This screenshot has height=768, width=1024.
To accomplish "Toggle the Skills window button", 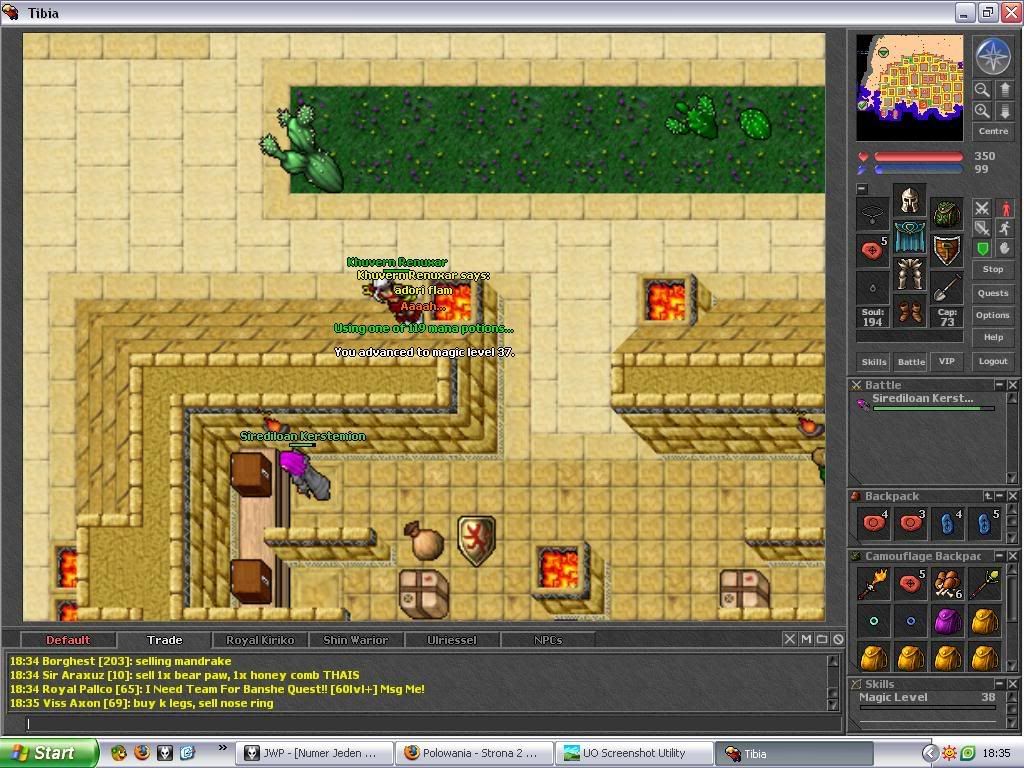I will point(873,361).
